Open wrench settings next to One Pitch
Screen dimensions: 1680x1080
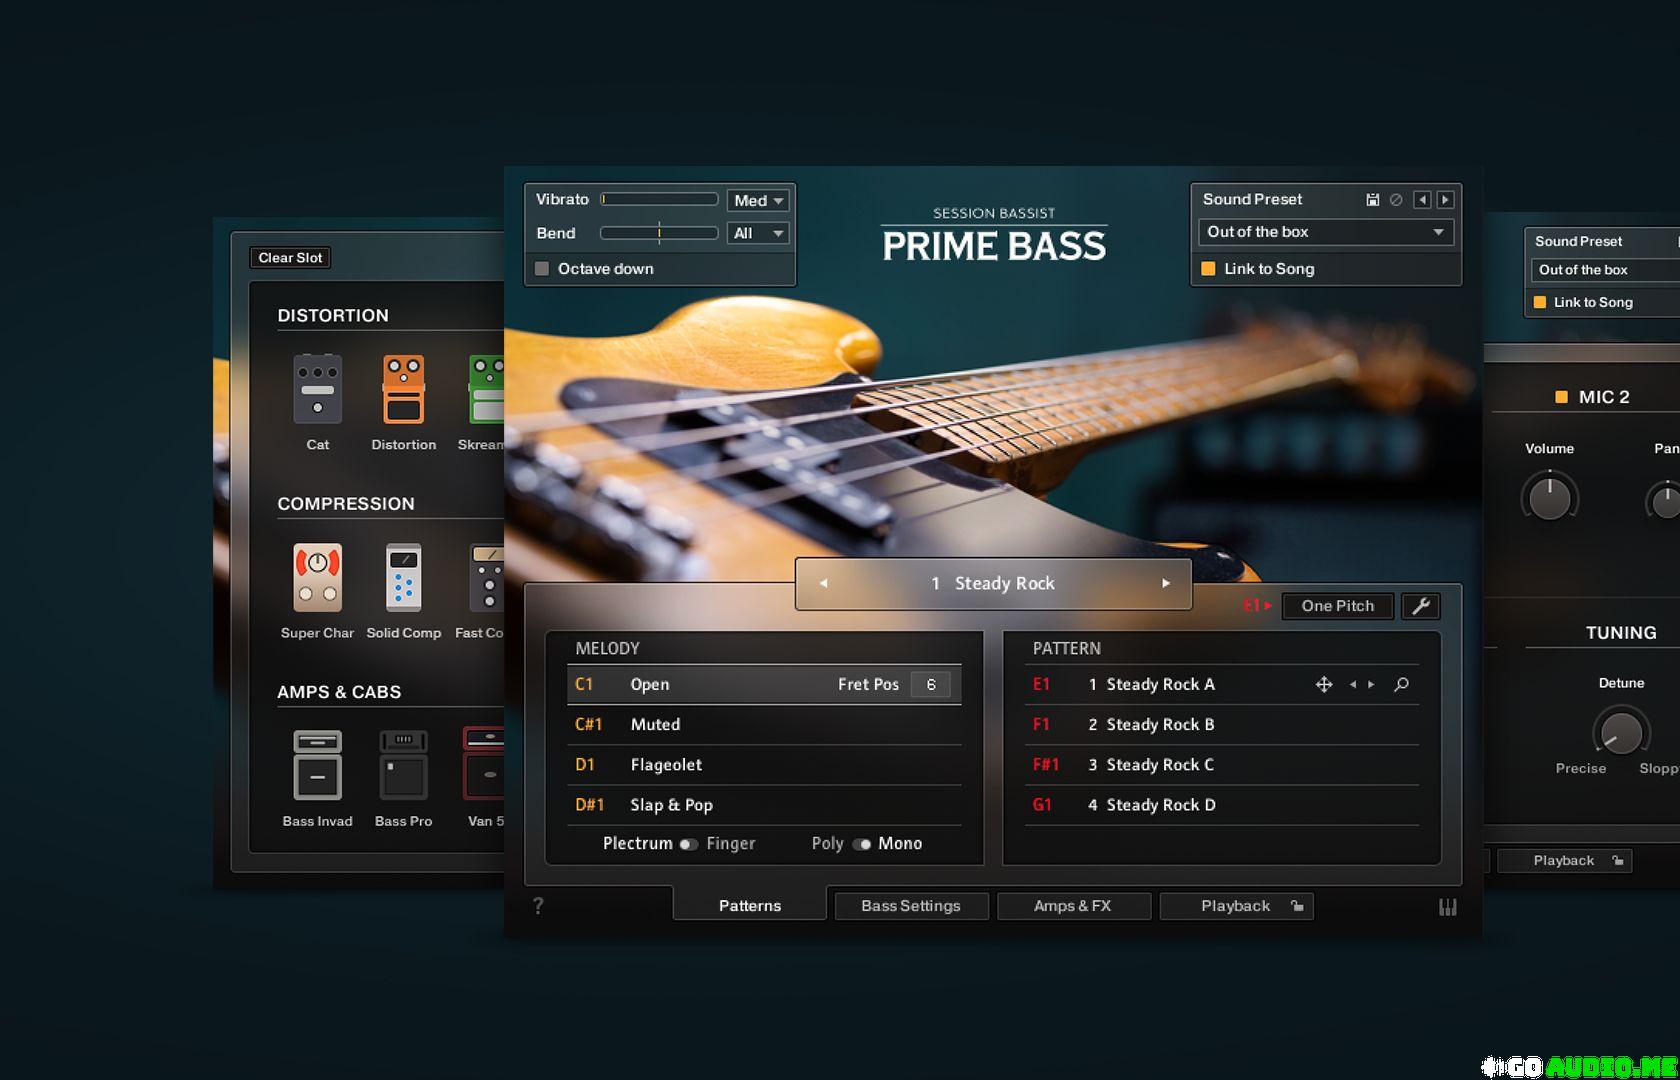(1421, 606)
